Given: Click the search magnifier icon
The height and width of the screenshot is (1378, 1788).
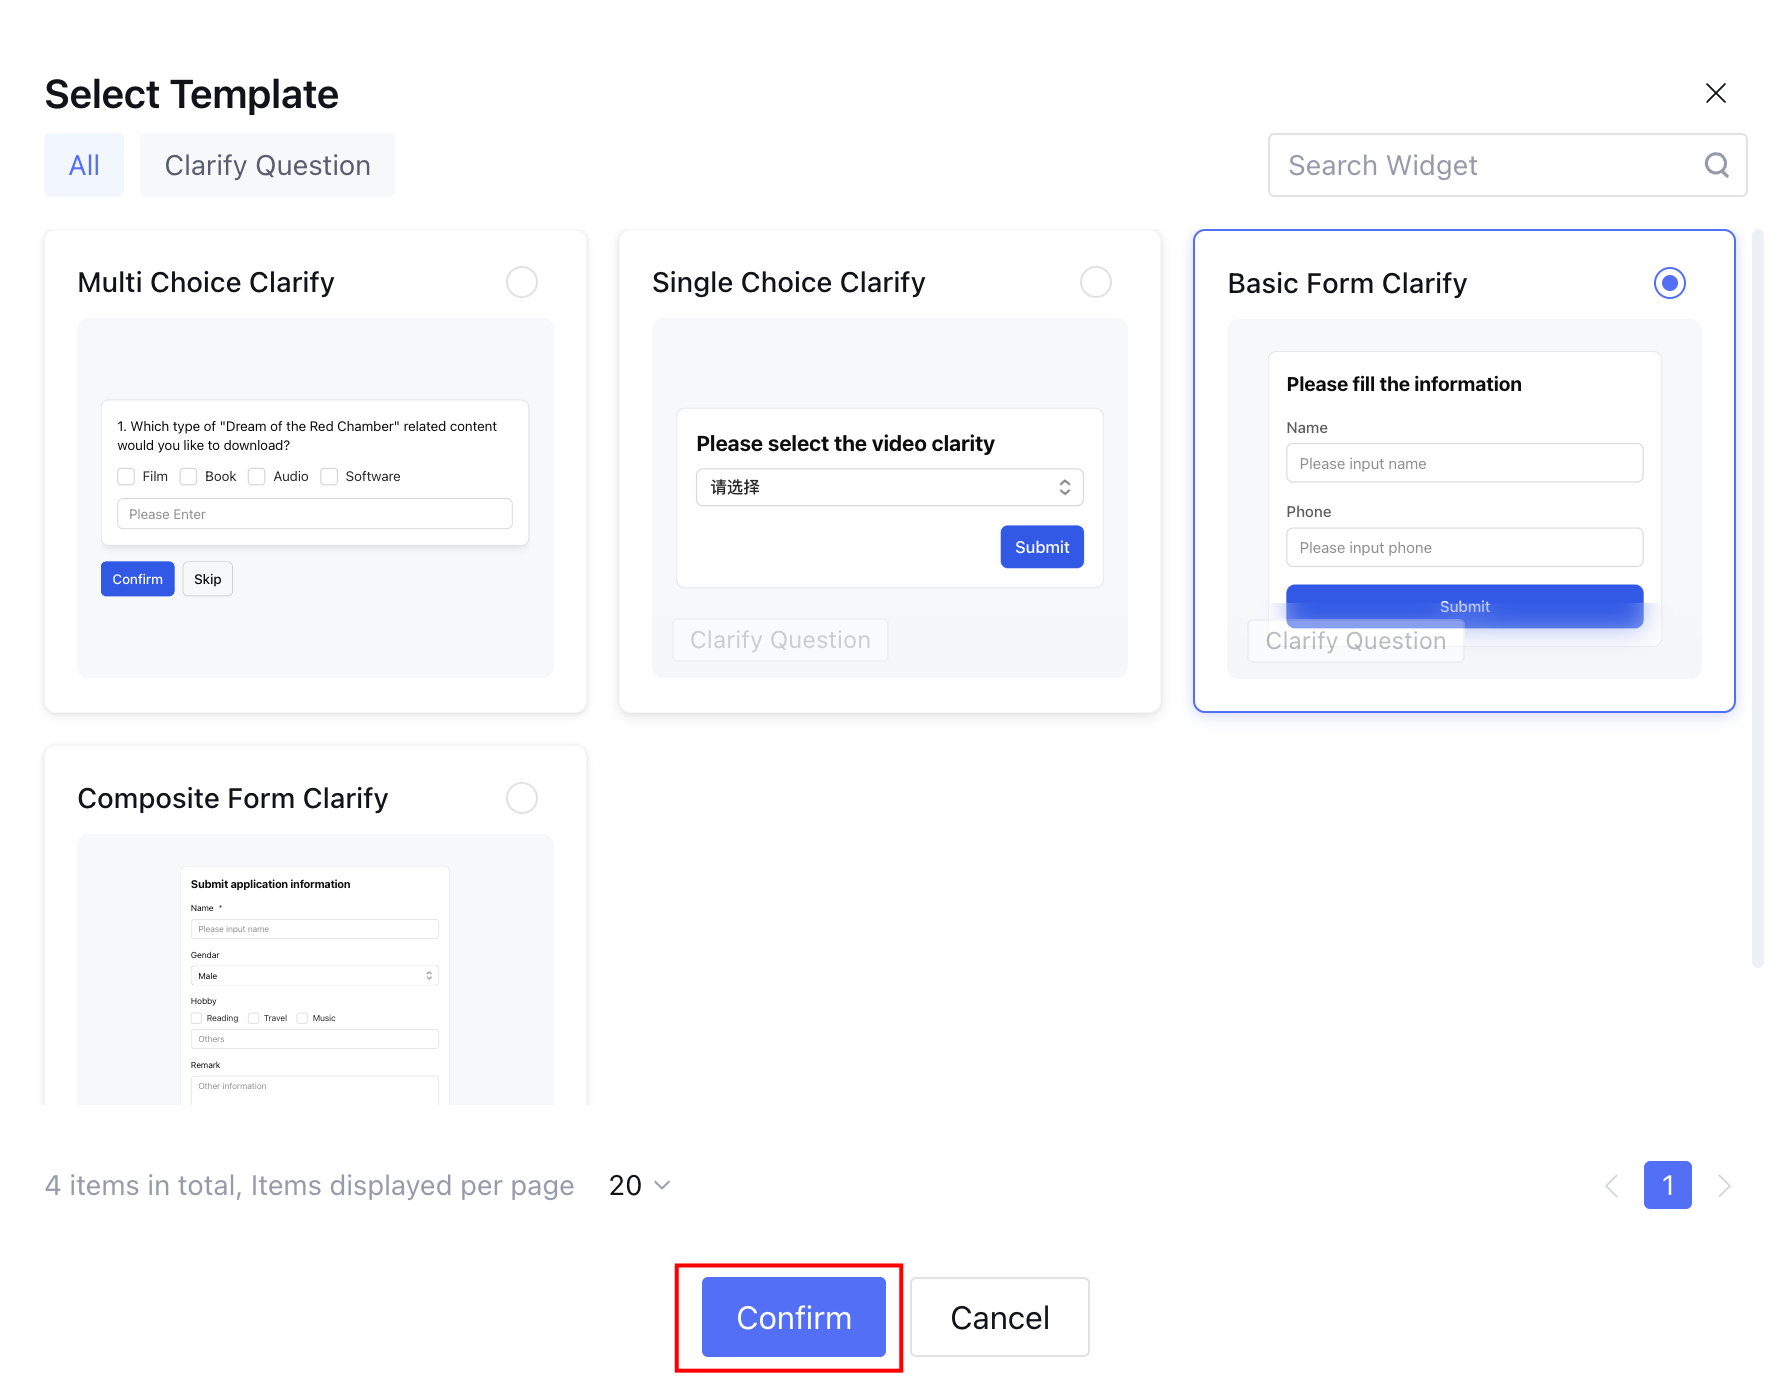Looking at the screenshot, I should click(1716, 165).
